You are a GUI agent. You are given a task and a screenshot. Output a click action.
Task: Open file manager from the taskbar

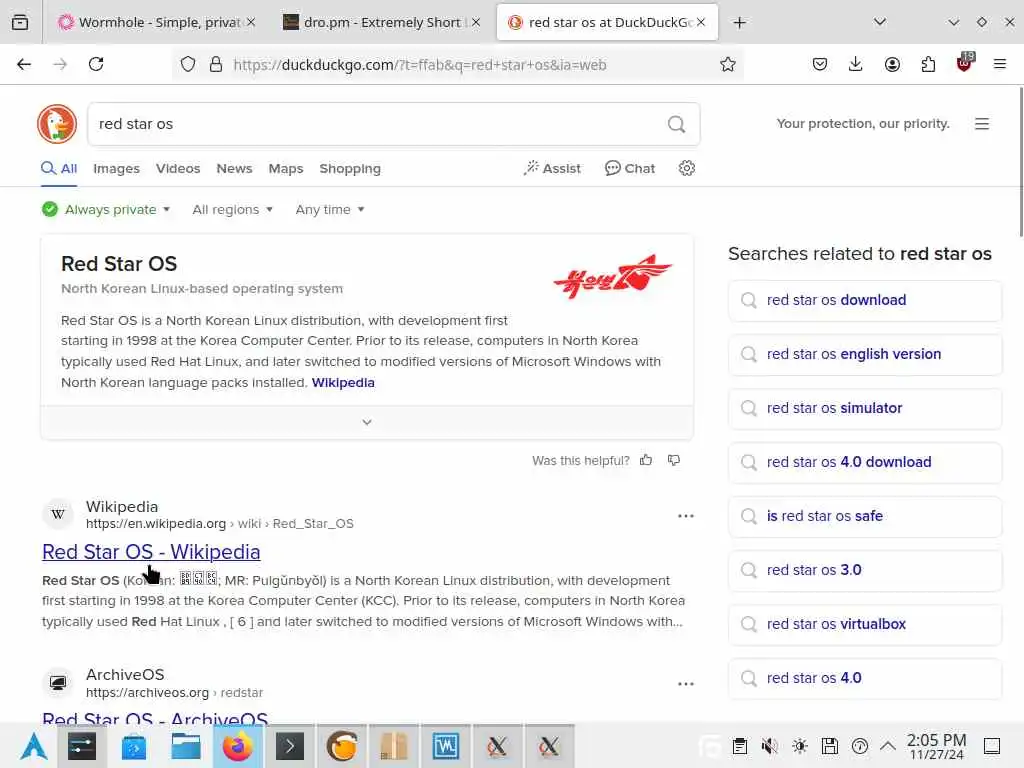[x=185, y=746]
